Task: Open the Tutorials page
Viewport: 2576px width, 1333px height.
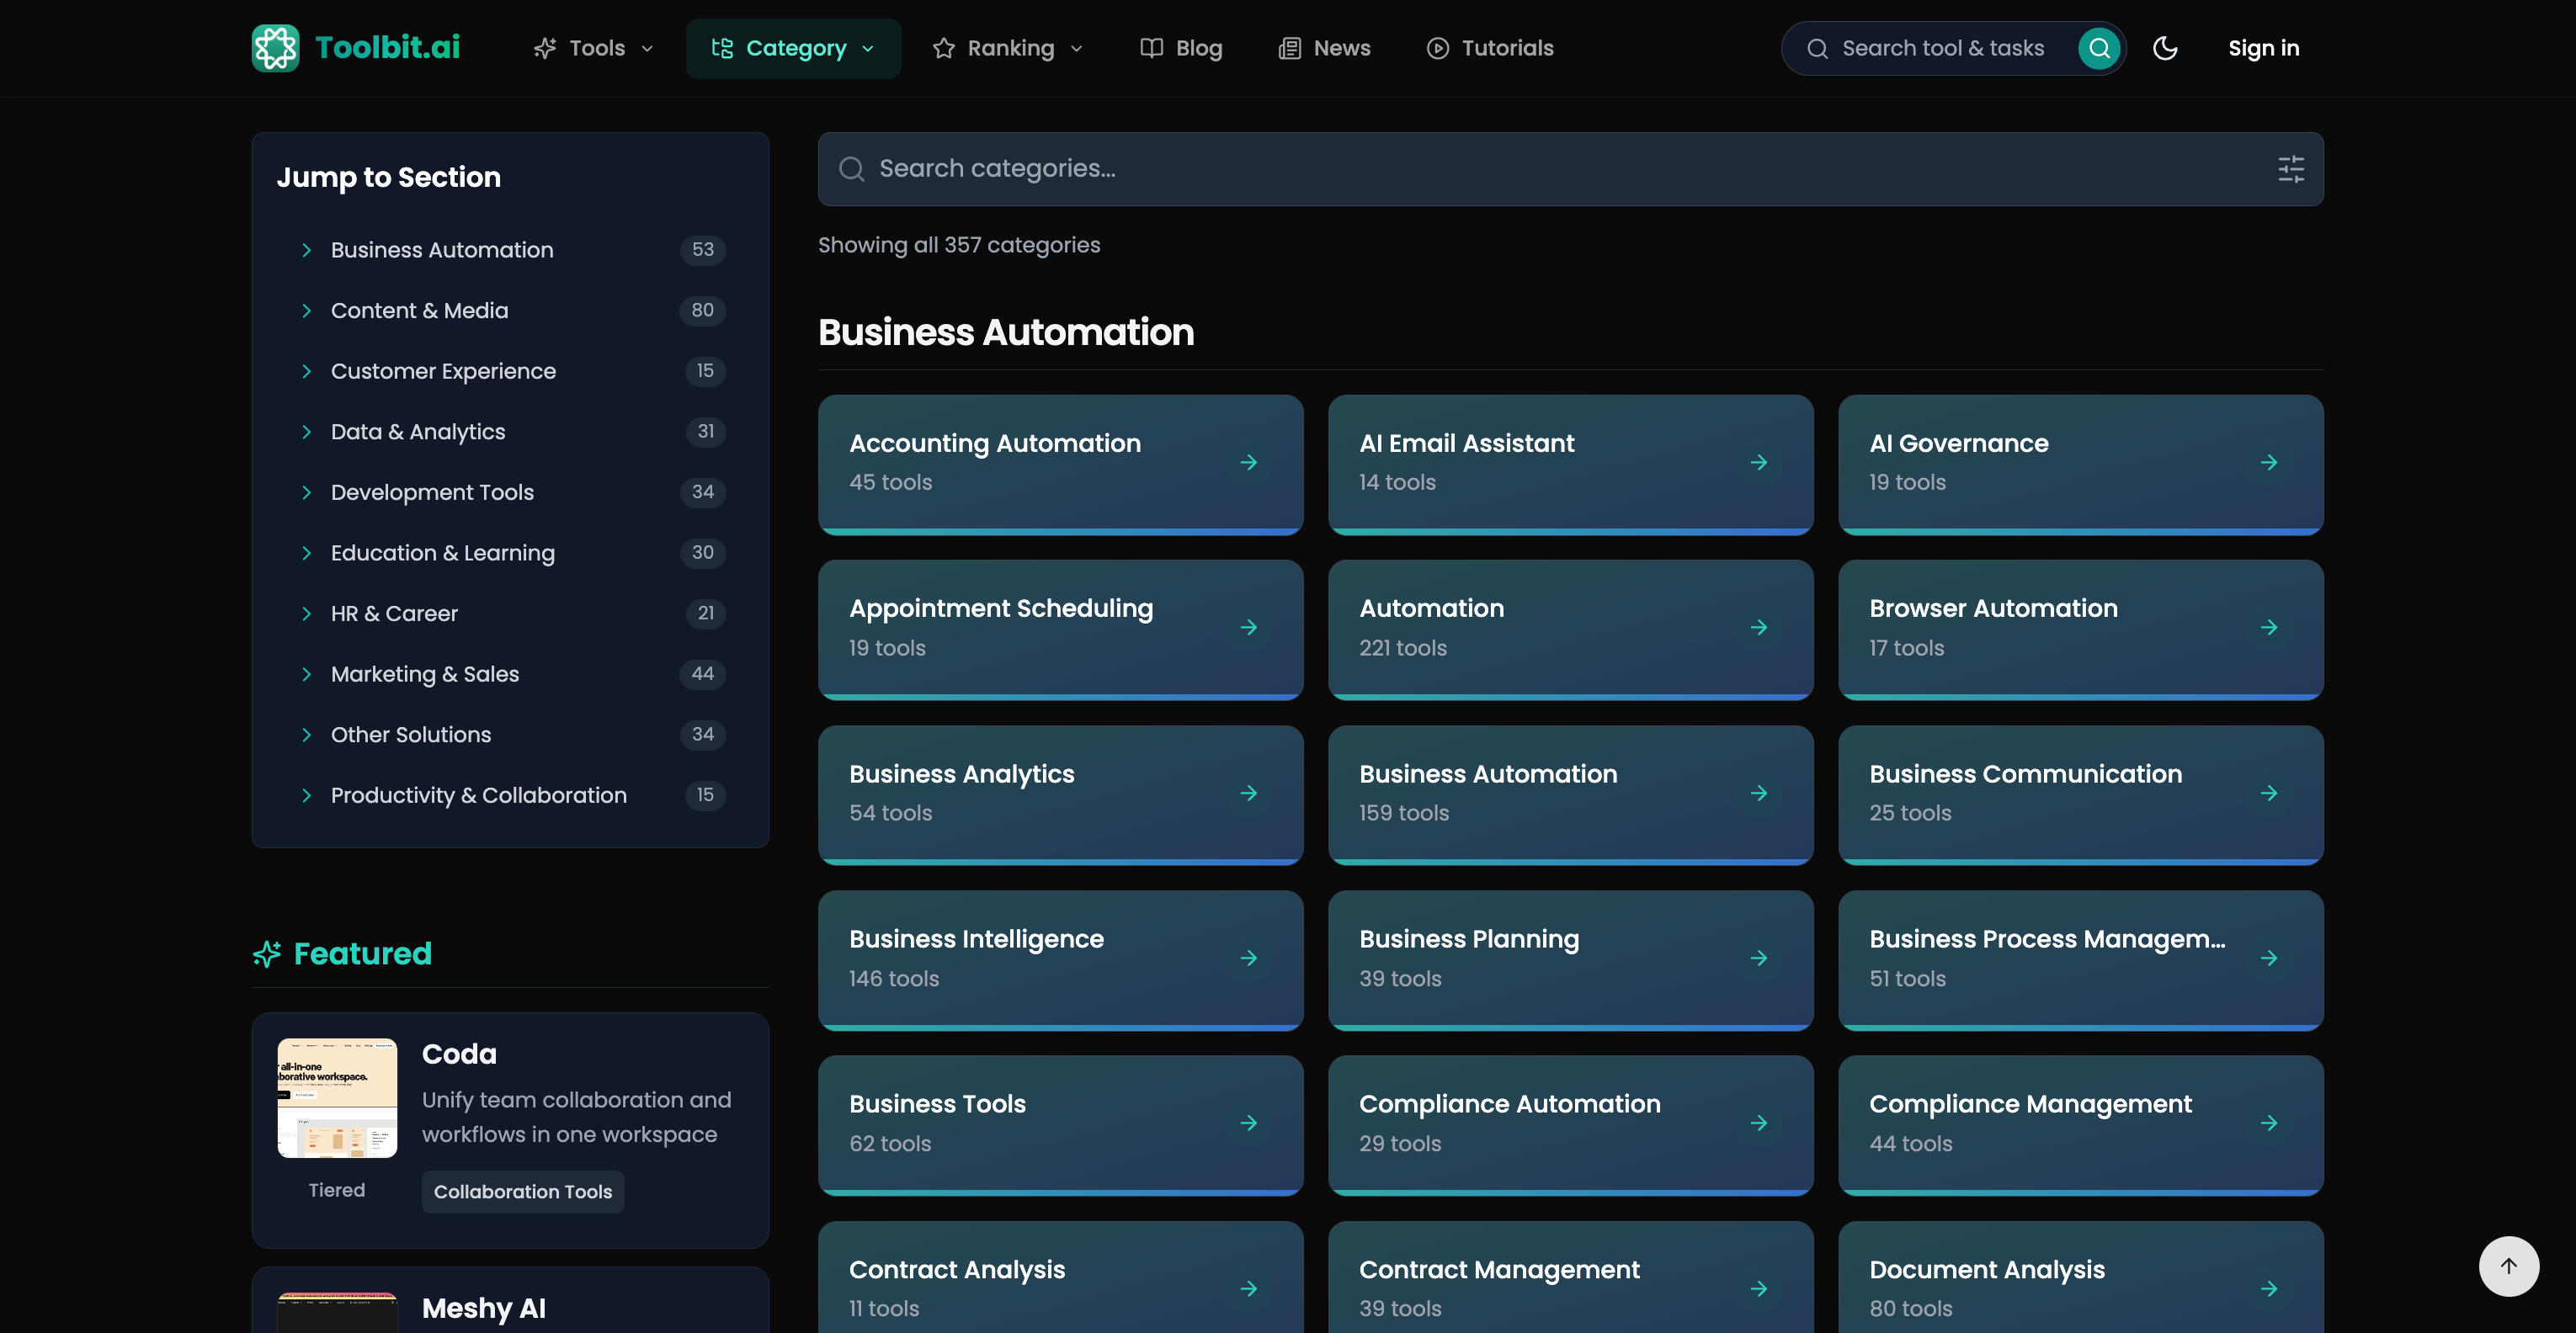Action: coord(1490,48)
